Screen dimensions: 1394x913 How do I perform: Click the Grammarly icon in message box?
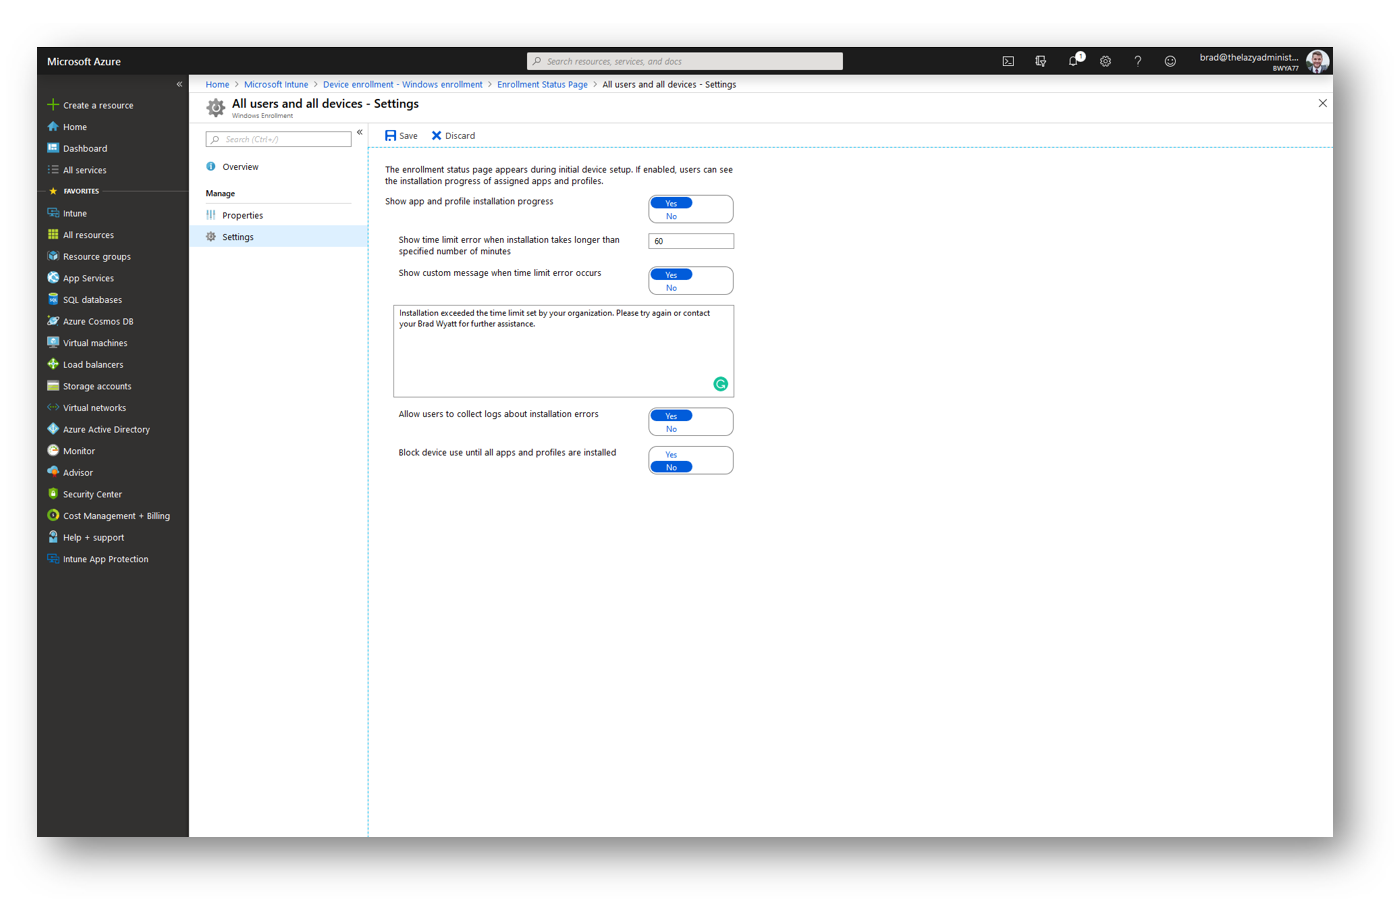click(x=720, y=384)
